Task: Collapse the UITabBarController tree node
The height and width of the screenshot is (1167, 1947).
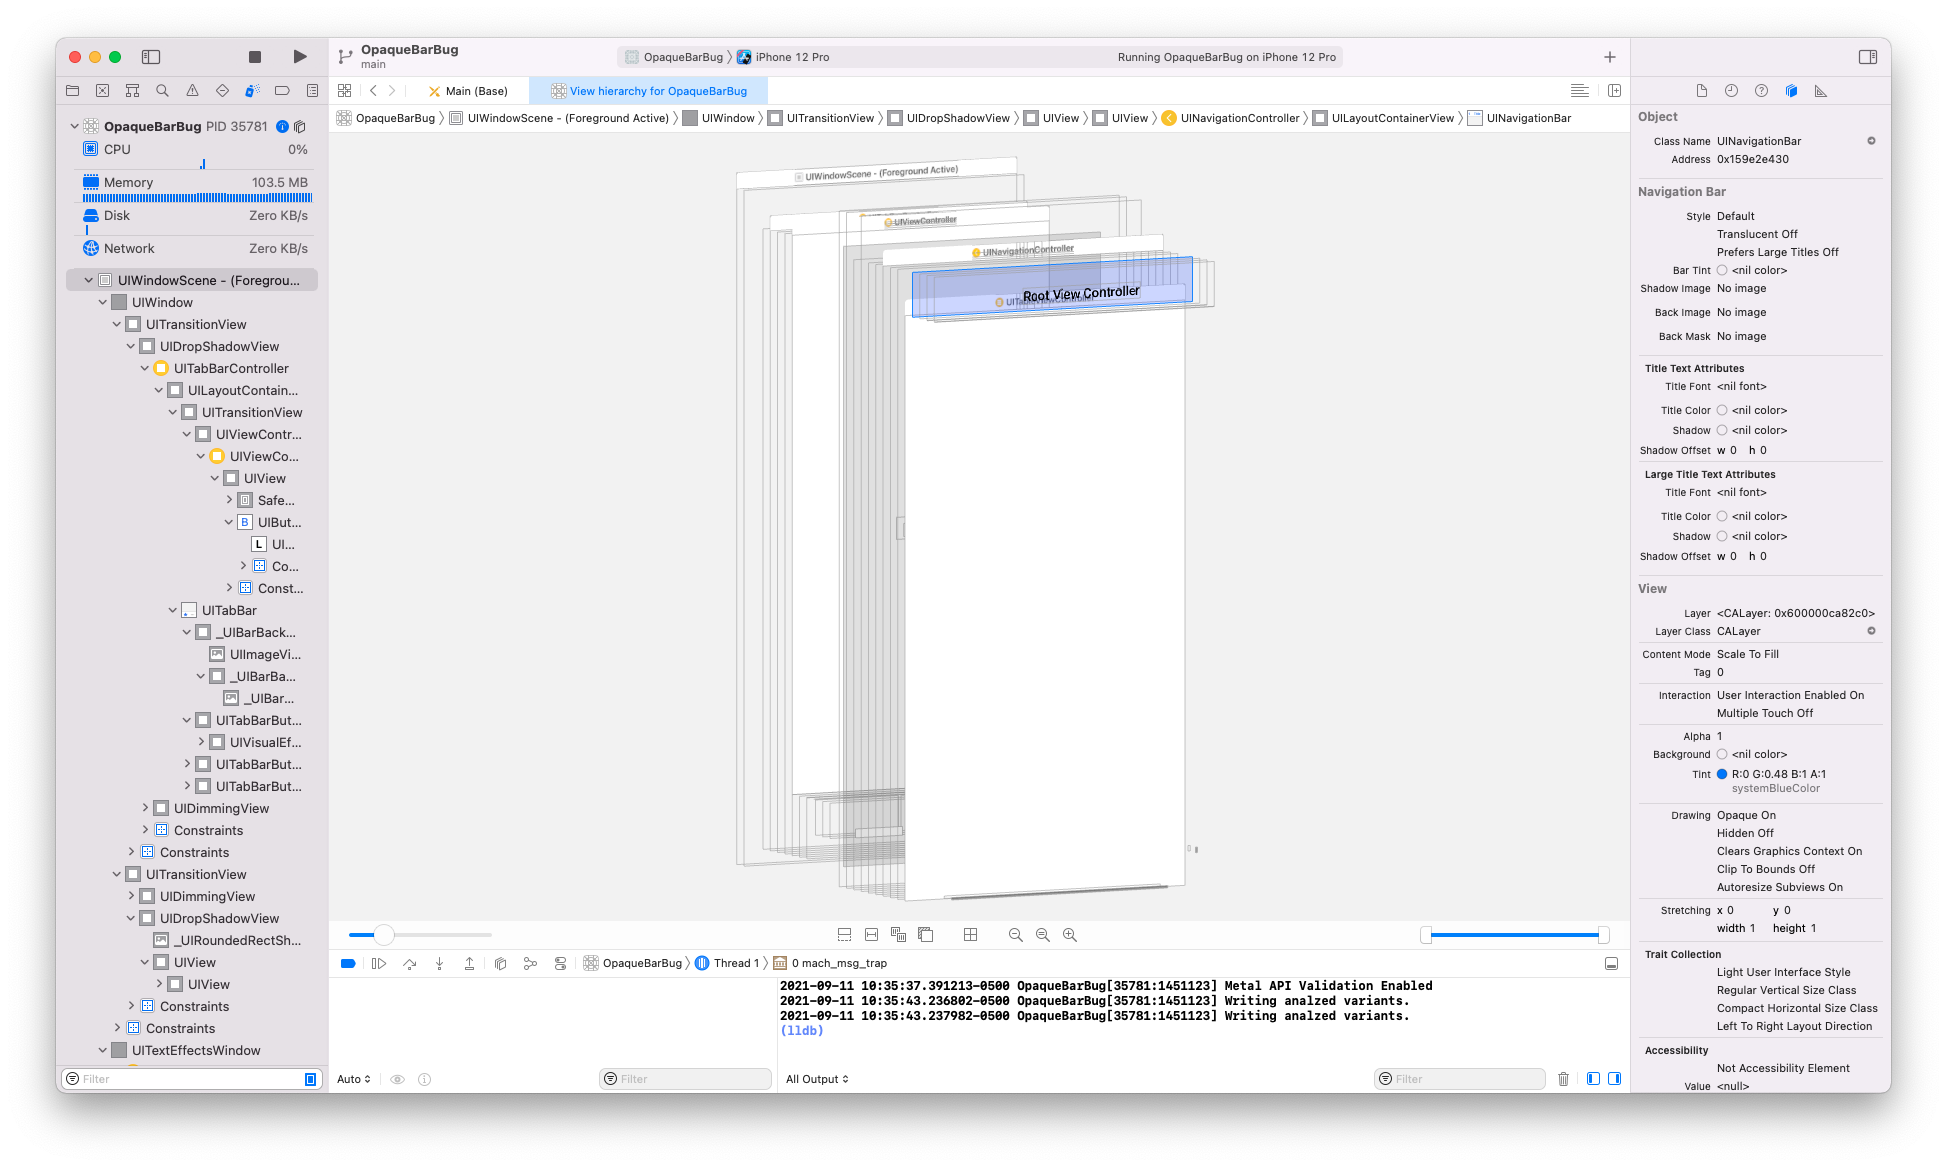Action: pyautogui.click(x=145, y=368)
